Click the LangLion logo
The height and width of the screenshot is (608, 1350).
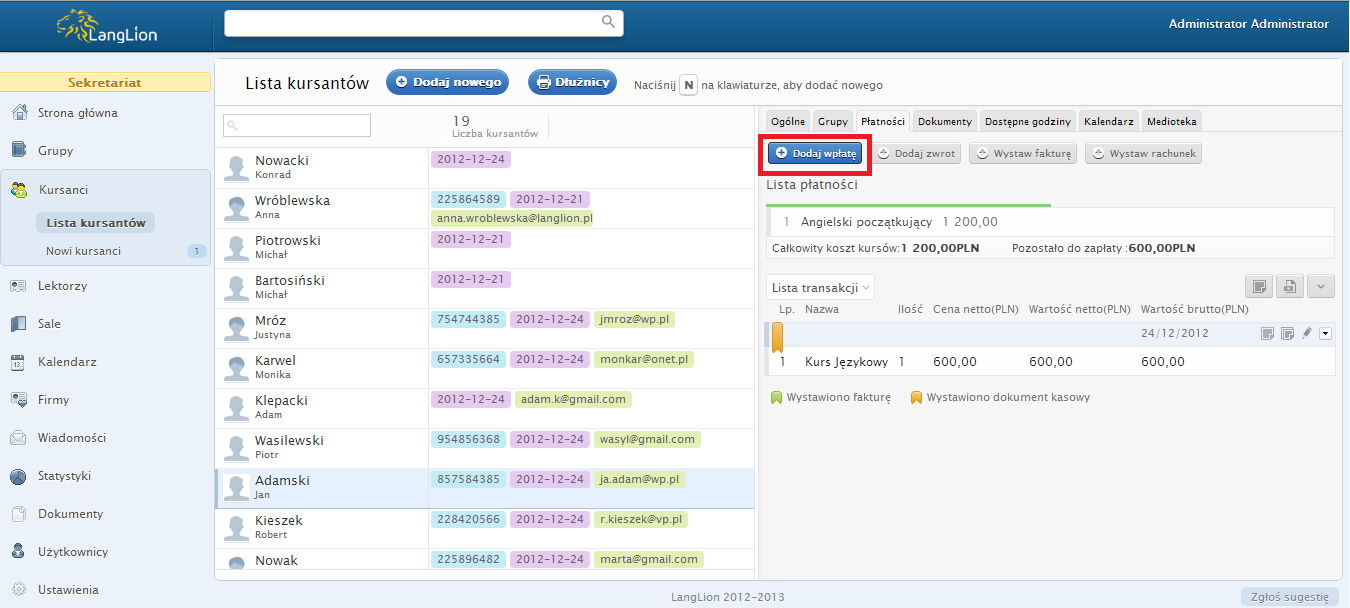pos(107,27)
